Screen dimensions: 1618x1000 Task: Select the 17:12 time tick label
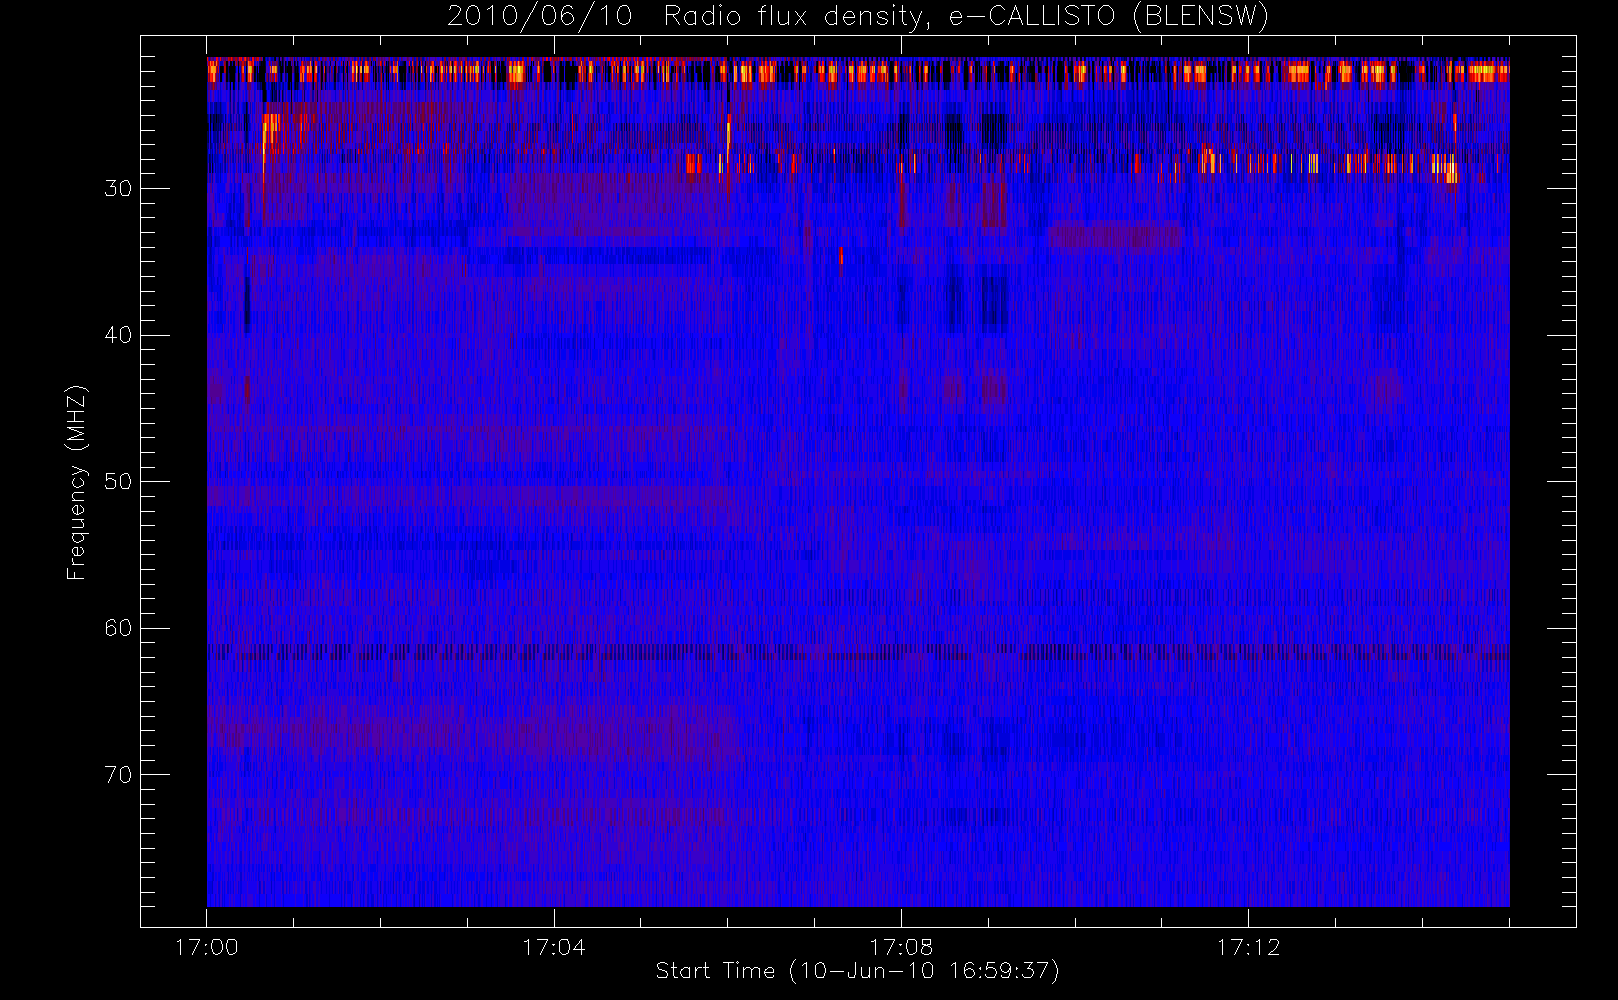click(x=1248, y=947)
